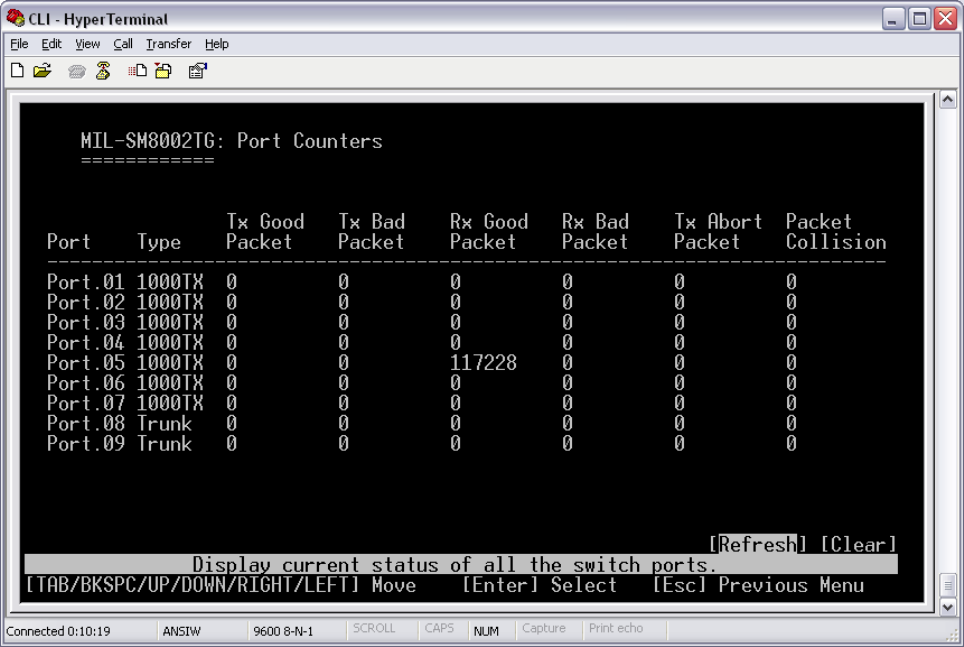Click the Open file folder toolbar icon

pyautogui.click(x=42, y=71)
